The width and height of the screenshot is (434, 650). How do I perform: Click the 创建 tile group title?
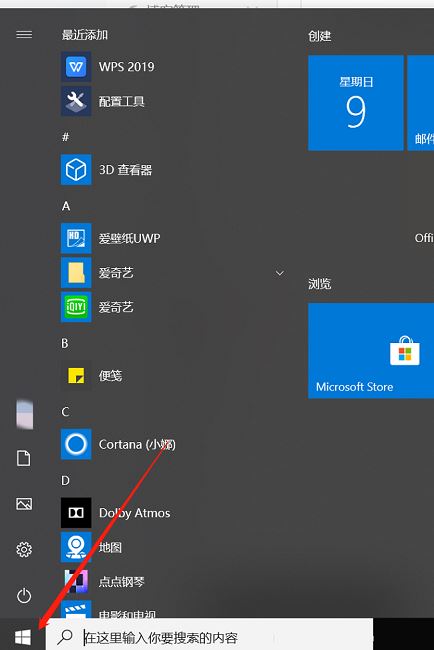[320, 36]
